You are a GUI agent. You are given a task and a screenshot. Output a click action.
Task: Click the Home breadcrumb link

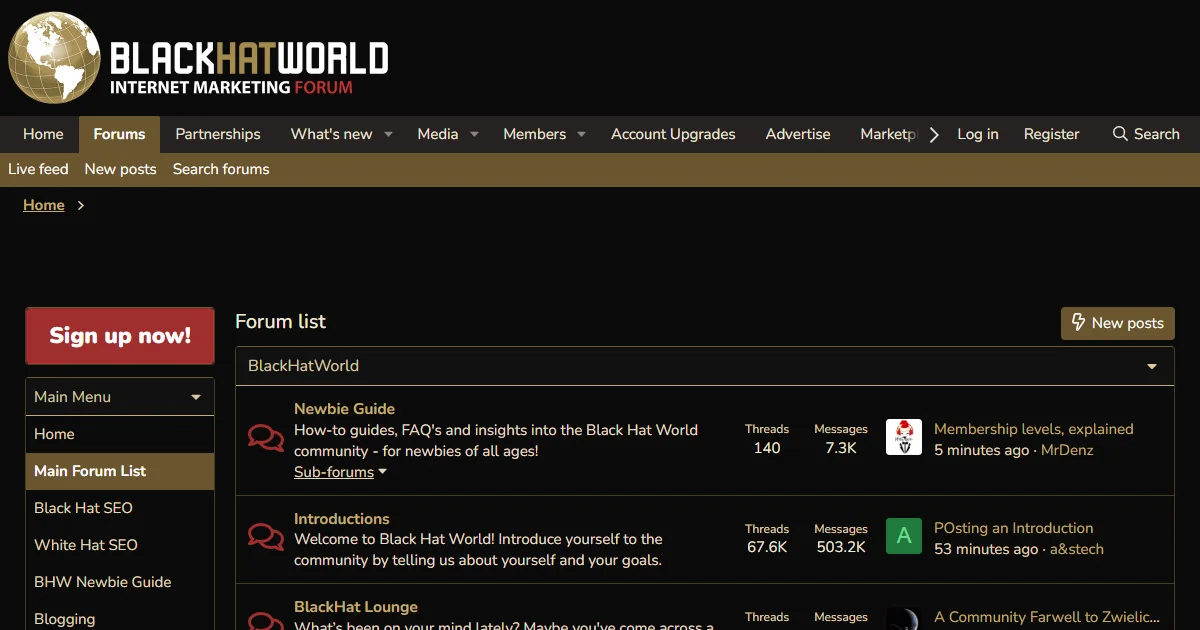tap(44, 205)
